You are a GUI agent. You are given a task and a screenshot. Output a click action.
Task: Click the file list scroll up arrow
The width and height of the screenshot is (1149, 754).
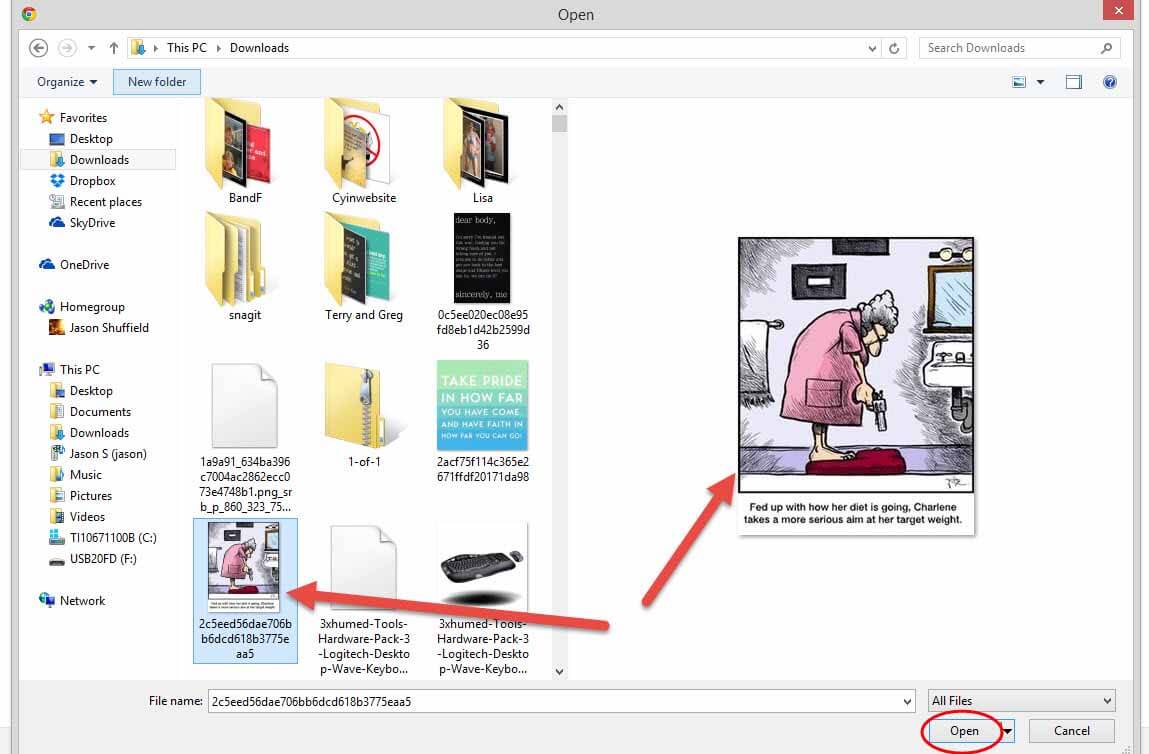tap(559, 107)
